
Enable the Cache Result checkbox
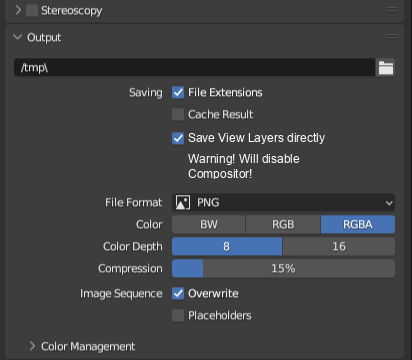pyautogui.click(x=178, y=114)
